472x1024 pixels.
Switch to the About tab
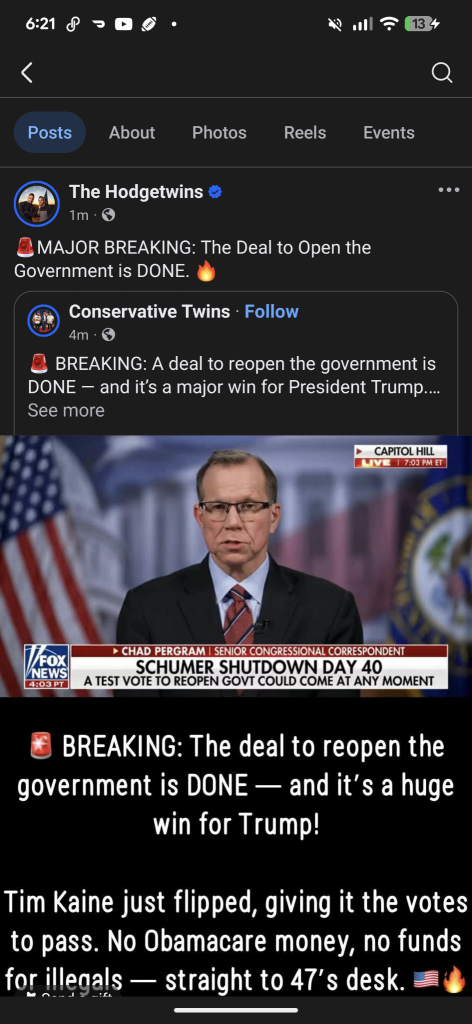pyautogui.click(x=132, y=133)
